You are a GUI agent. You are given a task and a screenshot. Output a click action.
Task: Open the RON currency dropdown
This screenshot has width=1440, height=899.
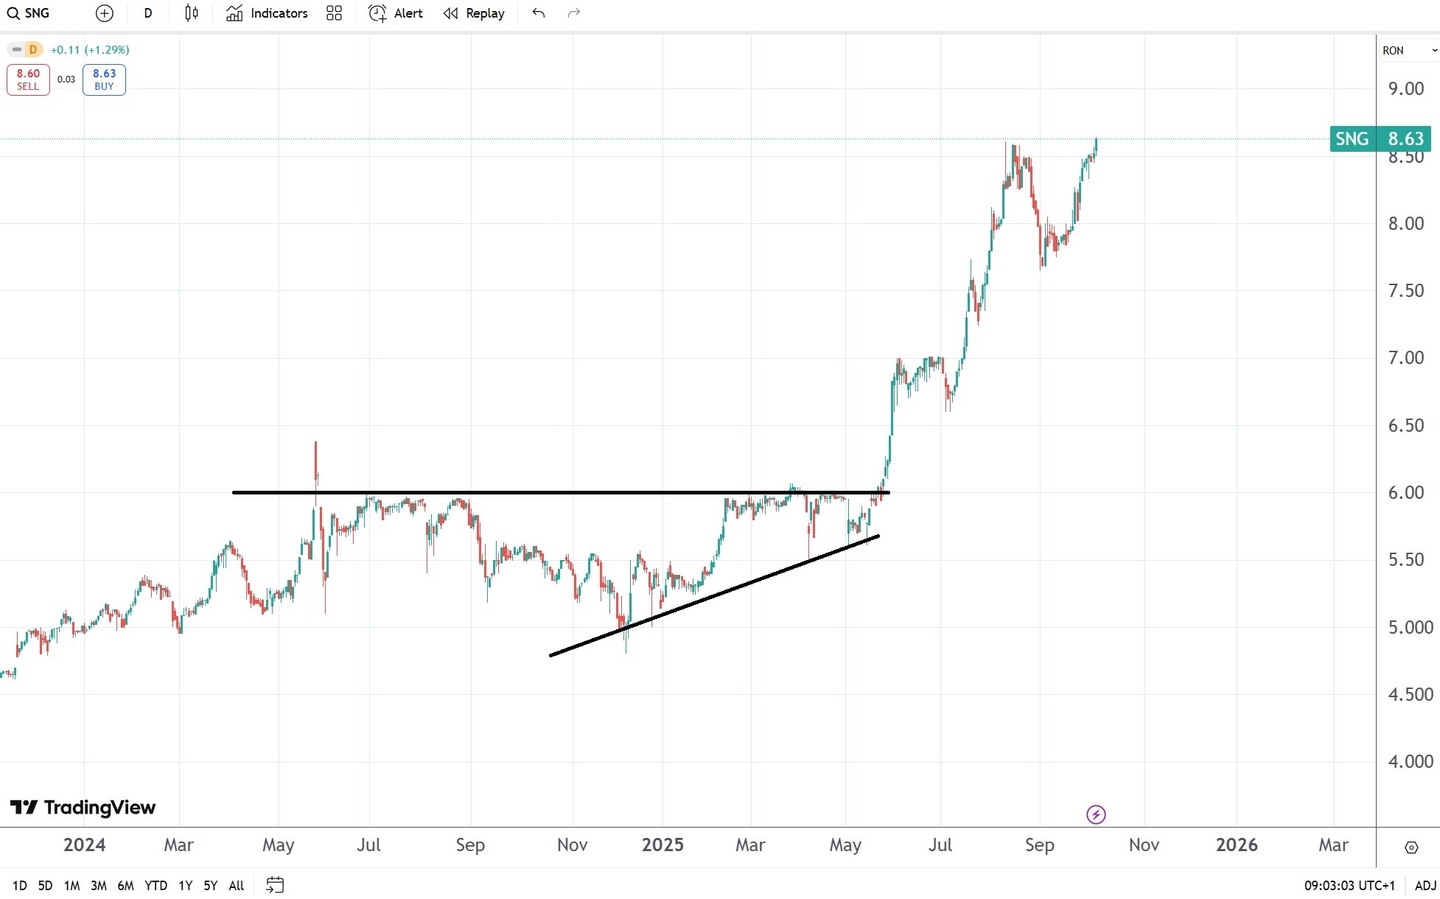pyautogui.click(x=1408, y=50)
